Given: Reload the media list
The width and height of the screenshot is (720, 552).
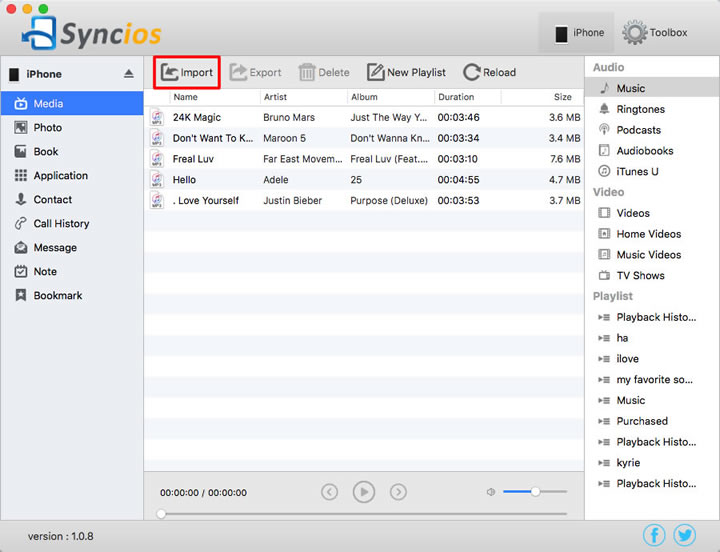Looking at the screenshot, I should point(489,73).
